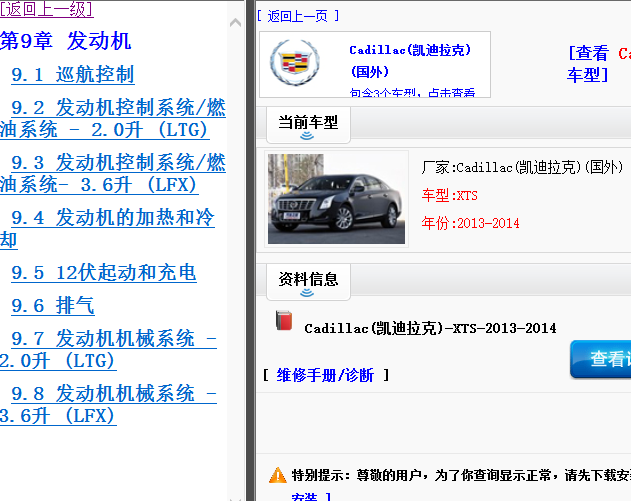Open section 9.6 排气
The width and height of the screenshot is (631, 501).
[x=53, y=306]
